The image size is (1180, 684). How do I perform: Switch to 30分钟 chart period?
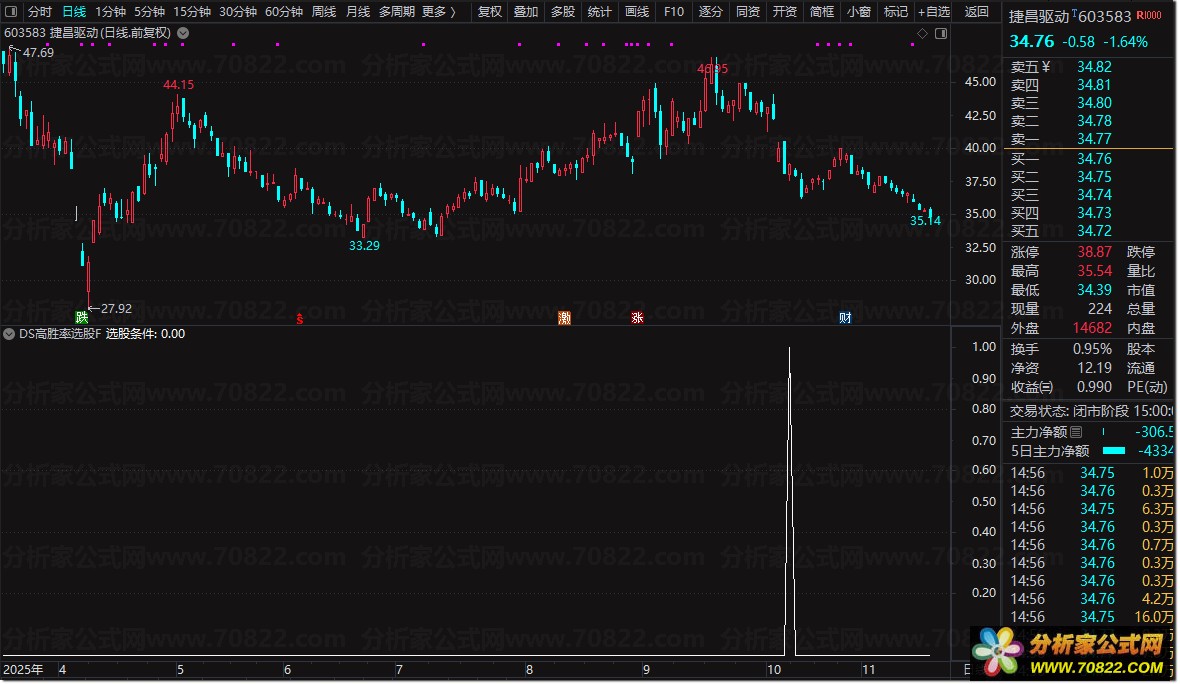[238, 11]
